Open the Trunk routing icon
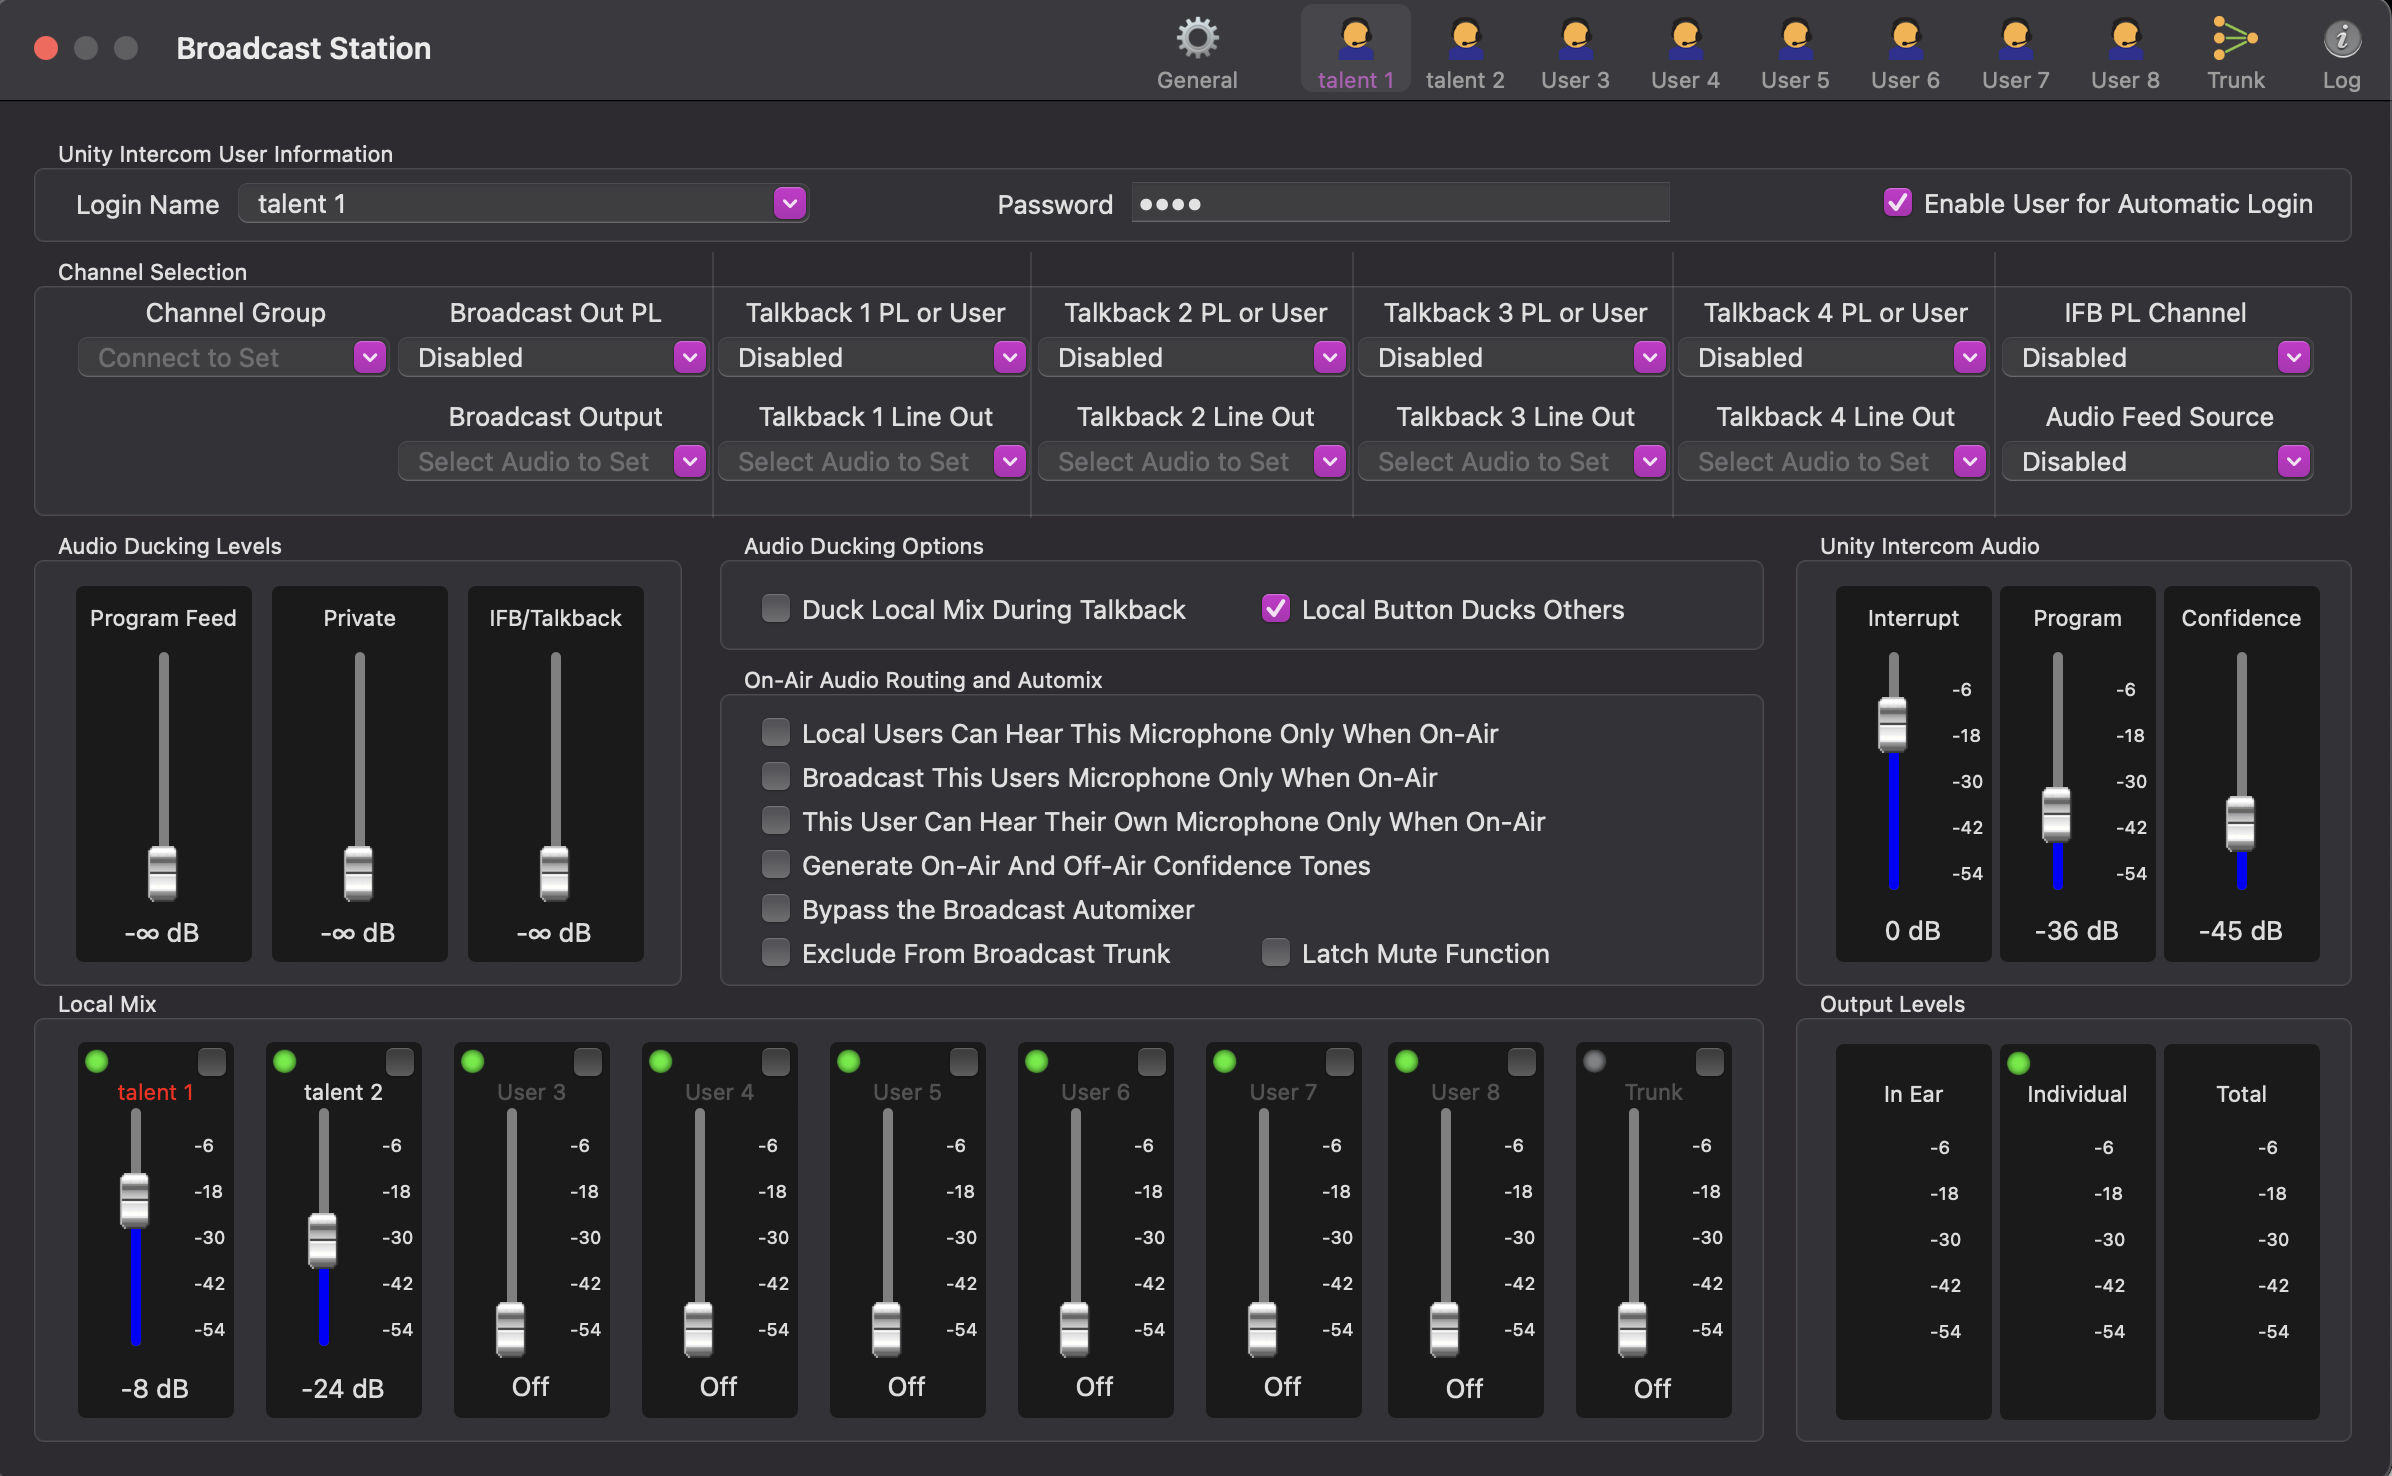The width and height of the screenshot is (2392, 1476). tap(2234, 40)
